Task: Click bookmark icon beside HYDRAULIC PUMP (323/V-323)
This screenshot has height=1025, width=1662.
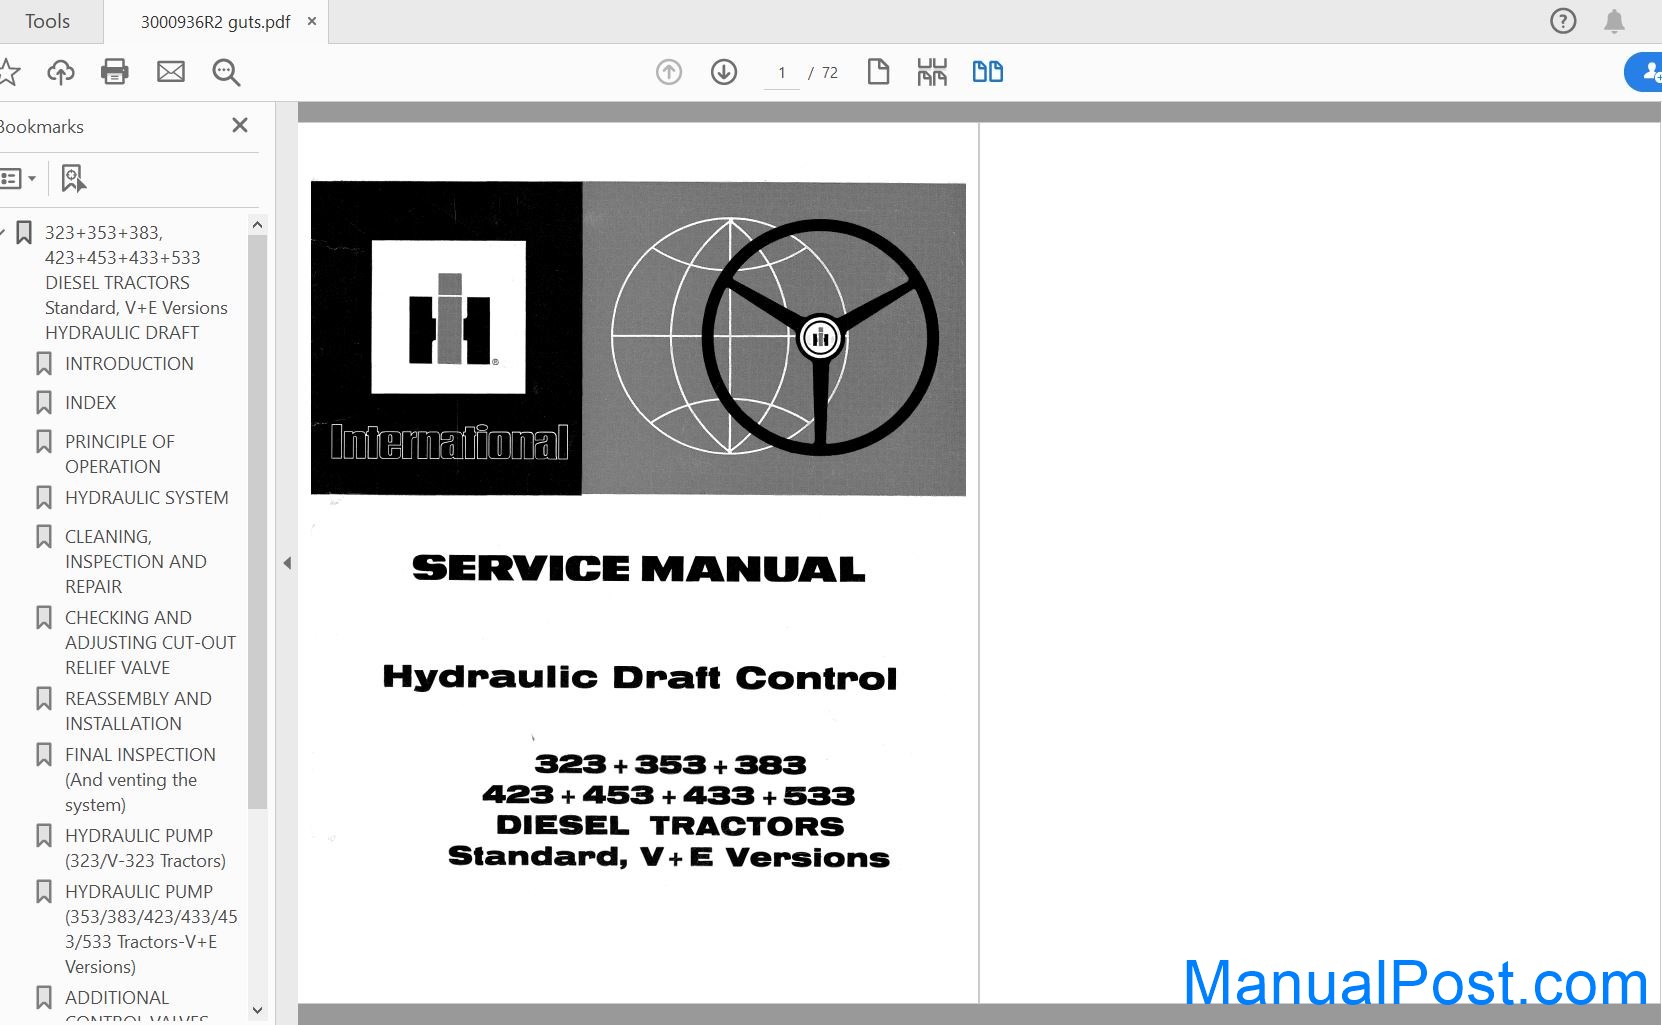Action: pos(44,836)
